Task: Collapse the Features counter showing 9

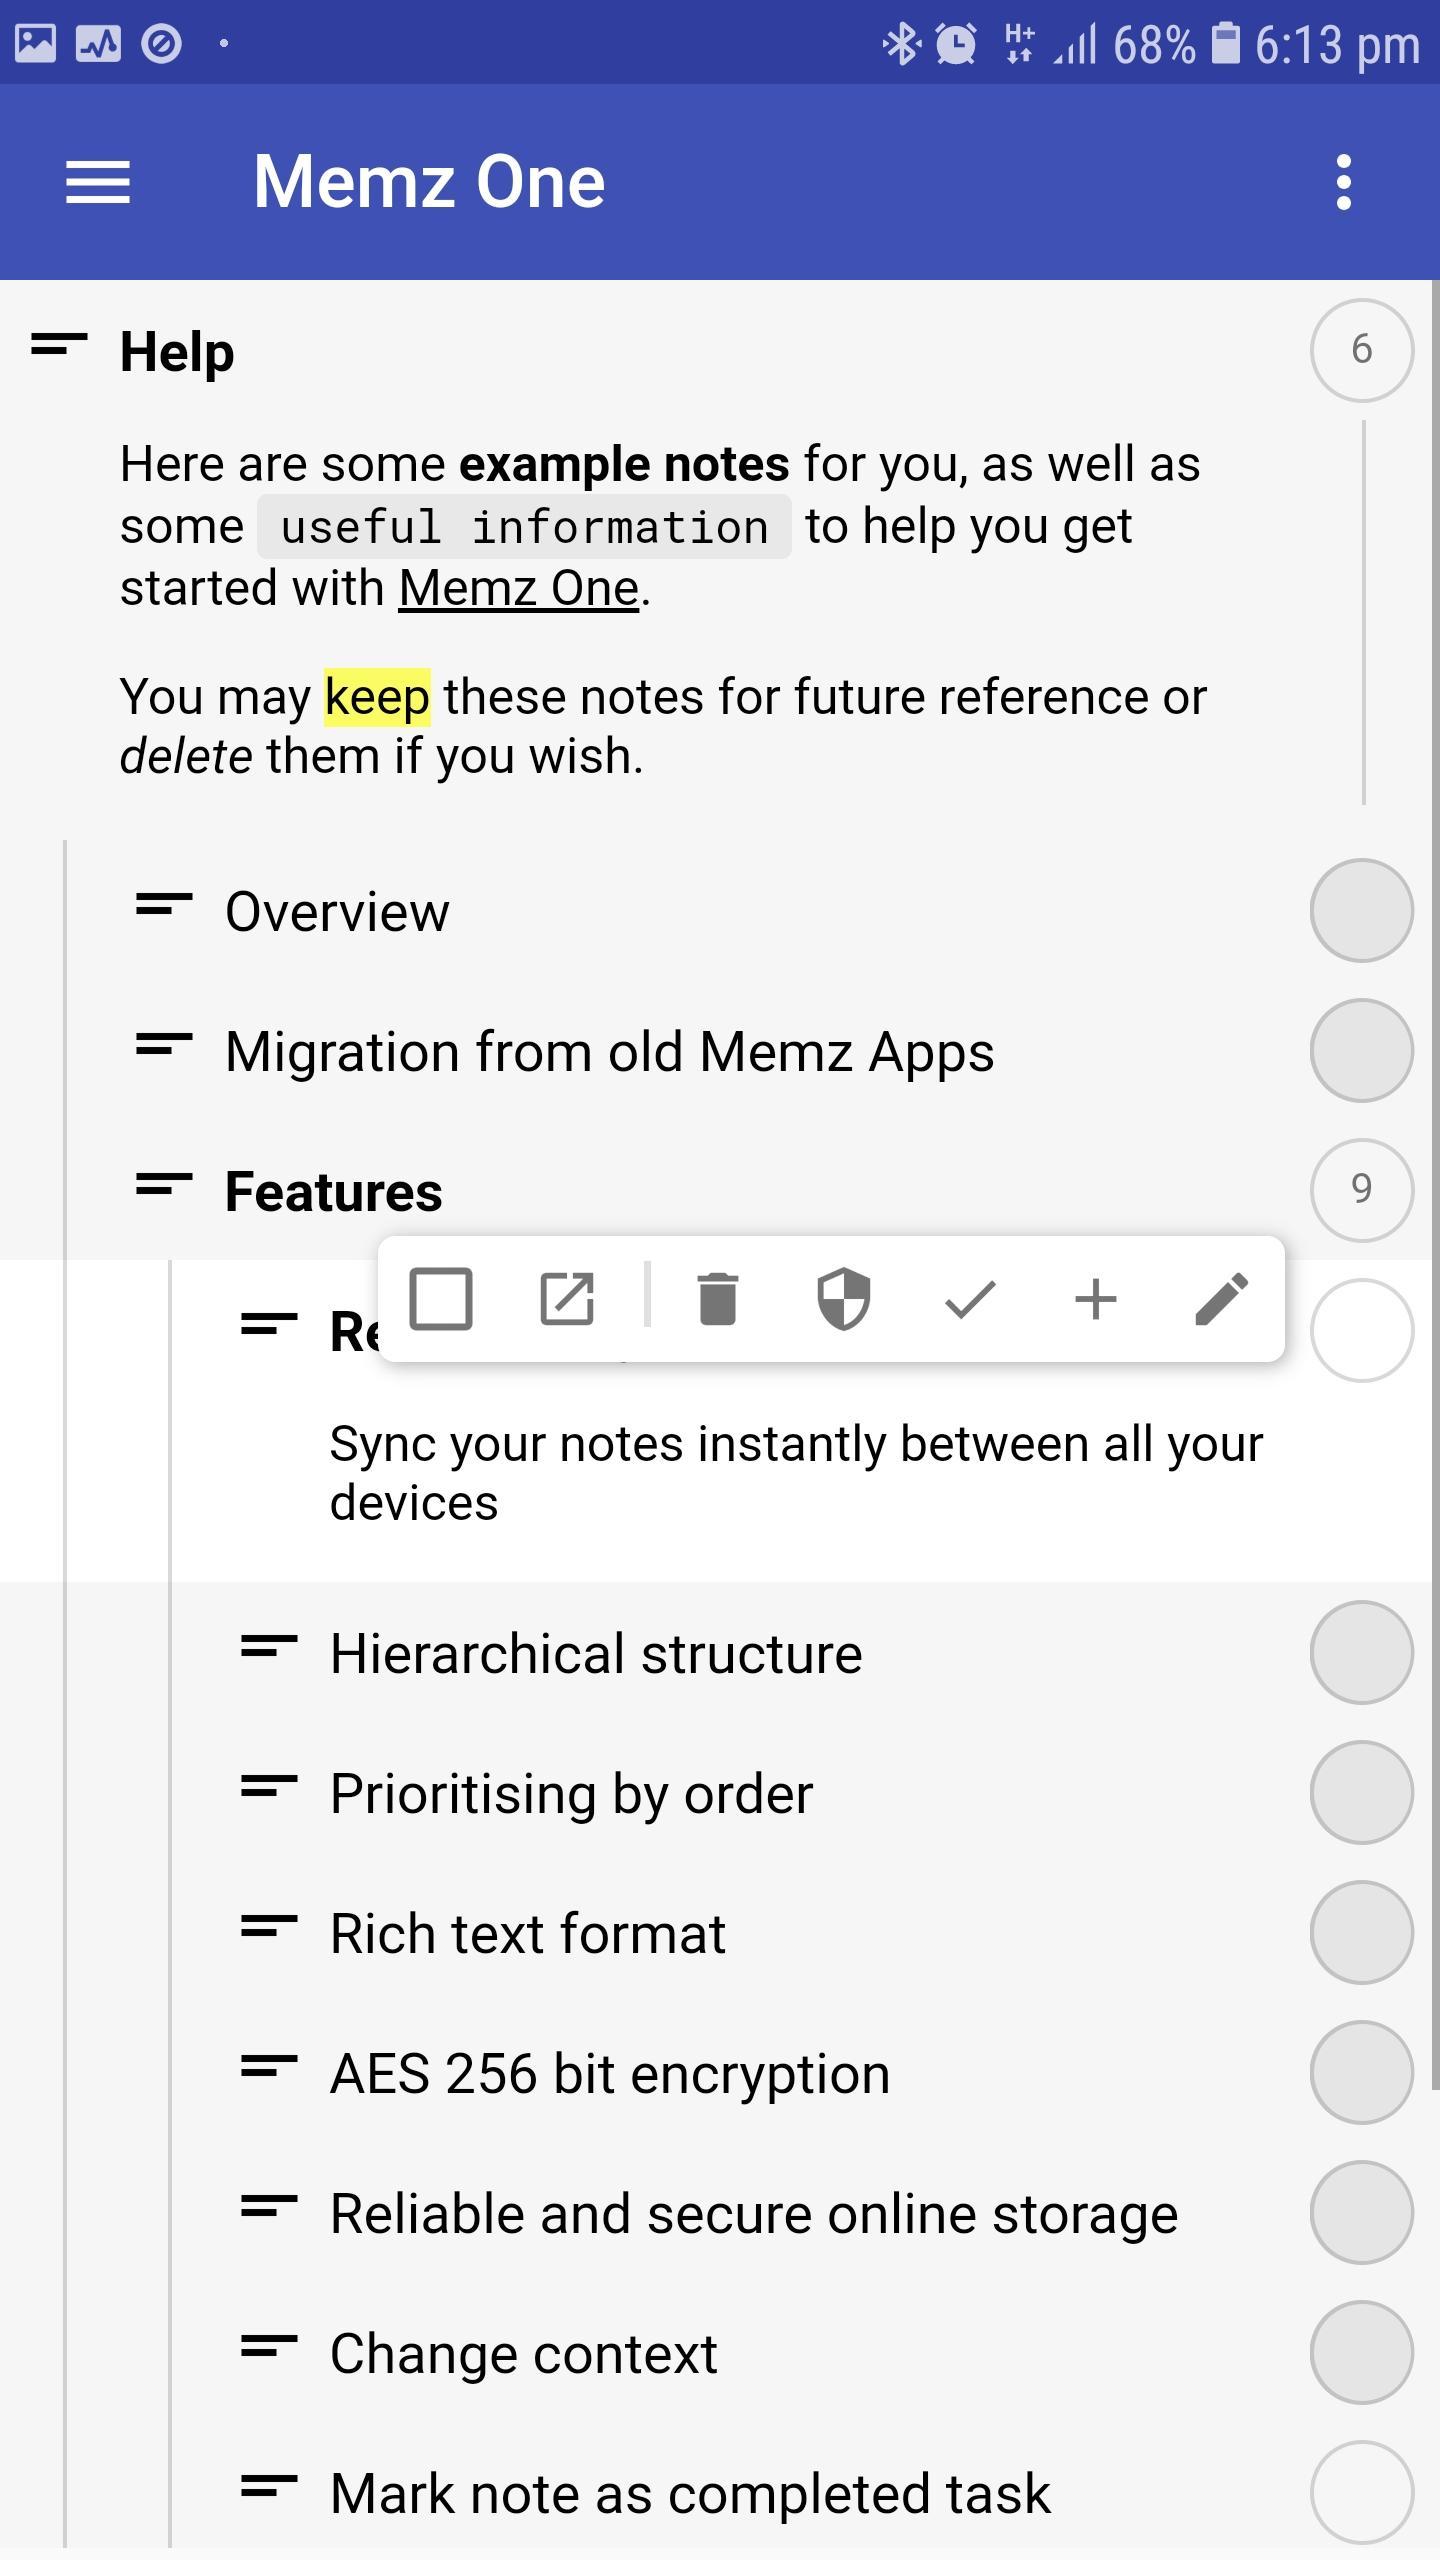Action: click(1361, 1190)
